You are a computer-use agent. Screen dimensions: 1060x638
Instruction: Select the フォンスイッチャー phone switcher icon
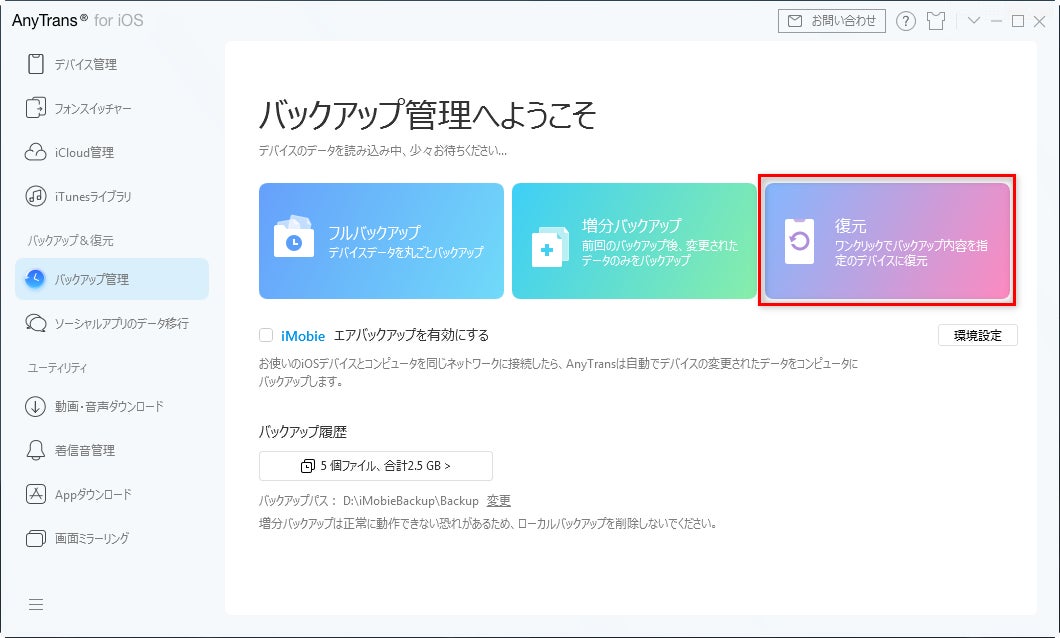pyautogui.click(x=36, y=108)
